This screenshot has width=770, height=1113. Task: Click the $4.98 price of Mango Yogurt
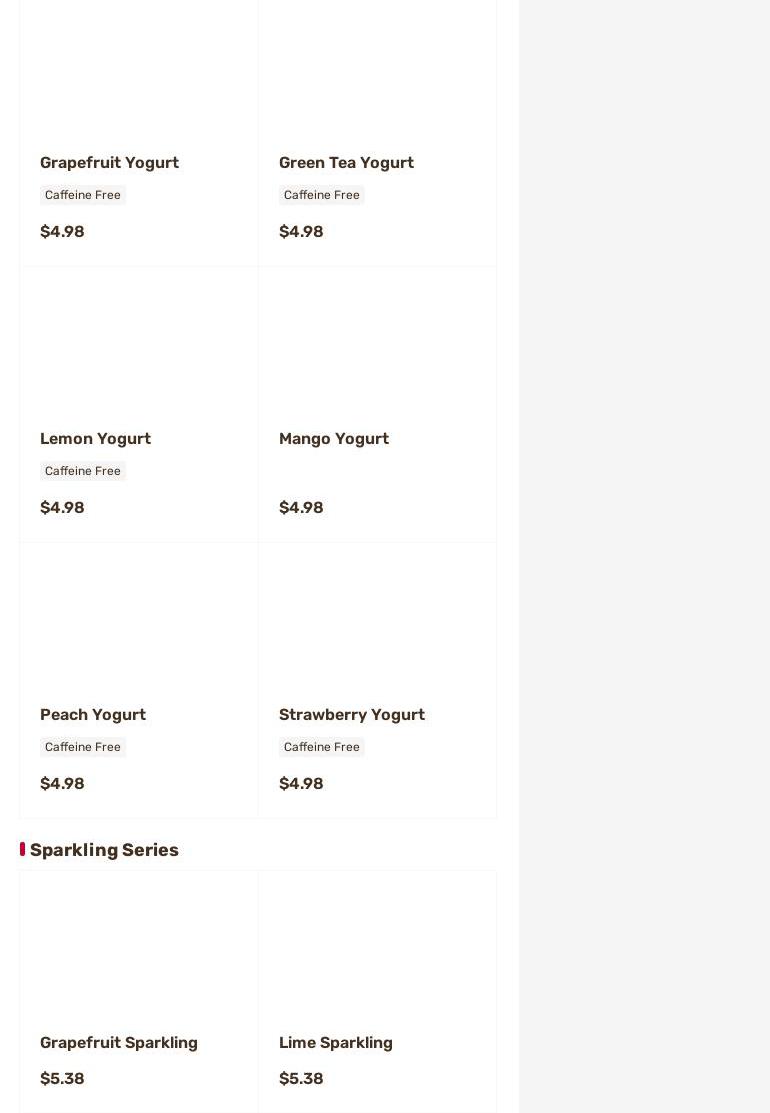301,507
